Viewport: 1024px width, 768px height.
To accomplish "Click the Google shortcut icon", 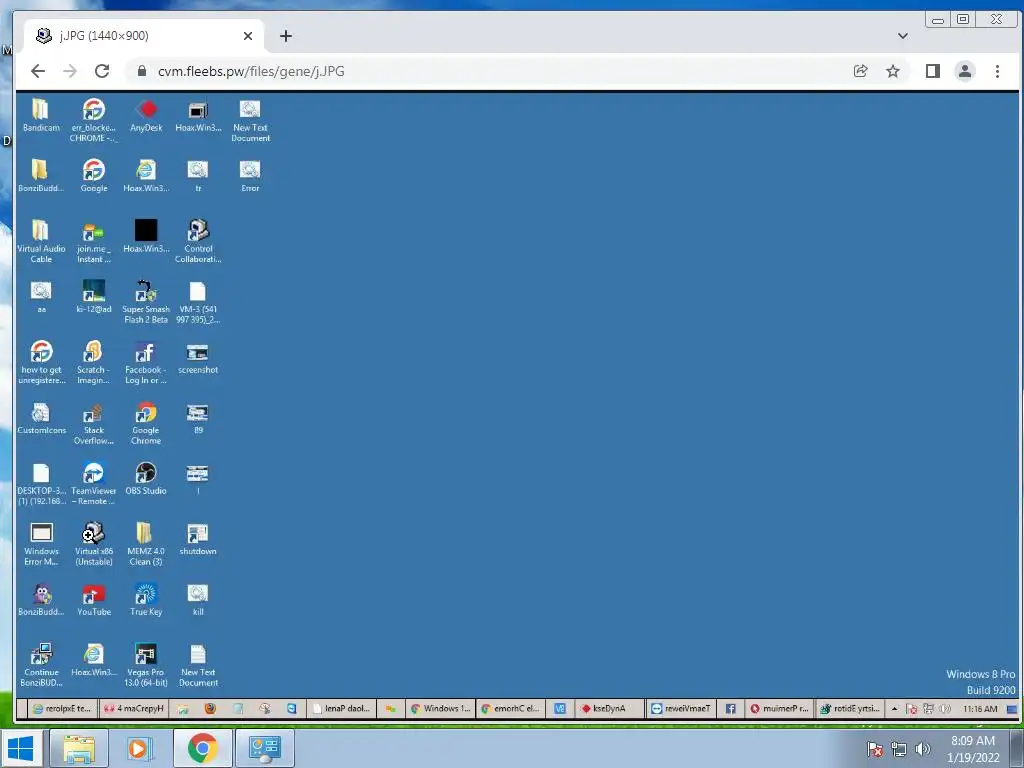I will 93,176.
